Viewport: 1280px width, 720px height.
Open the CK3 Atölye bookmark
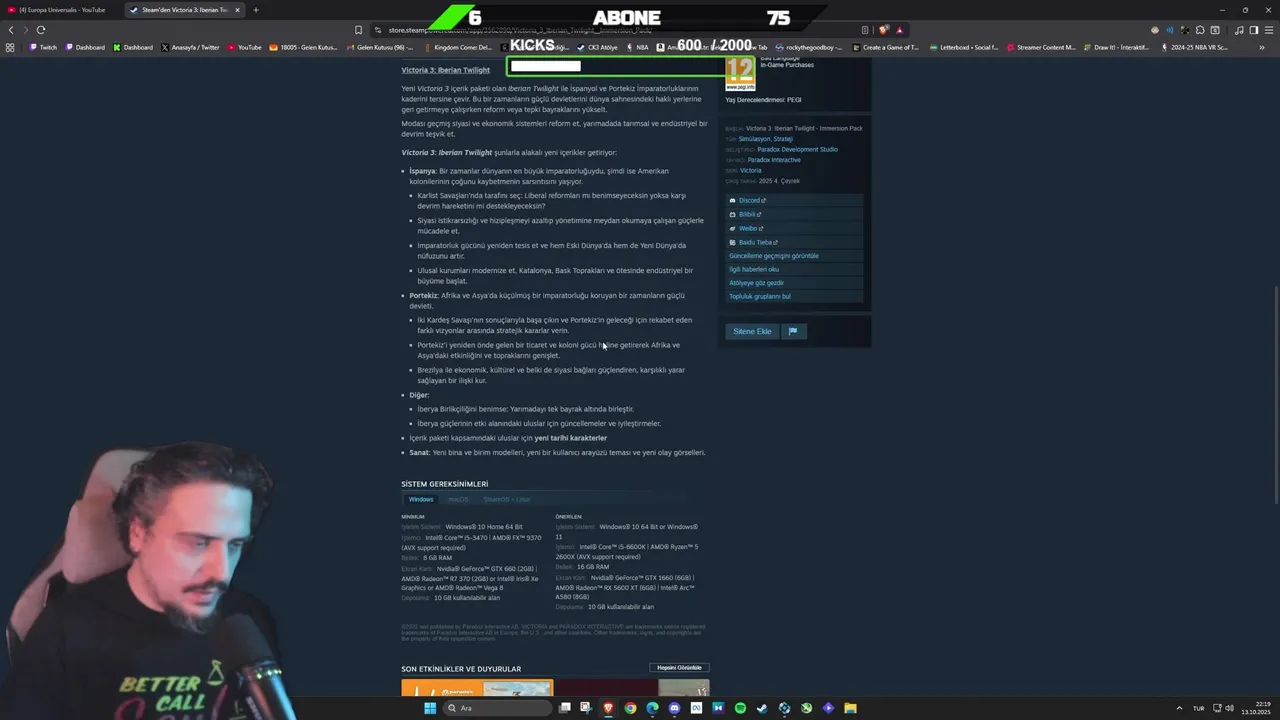[598, 47]
